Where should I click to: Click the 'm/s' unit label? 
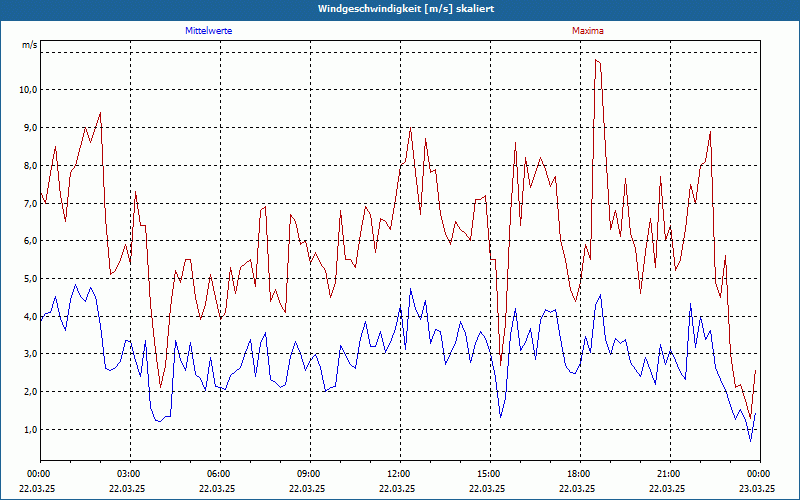30,45
